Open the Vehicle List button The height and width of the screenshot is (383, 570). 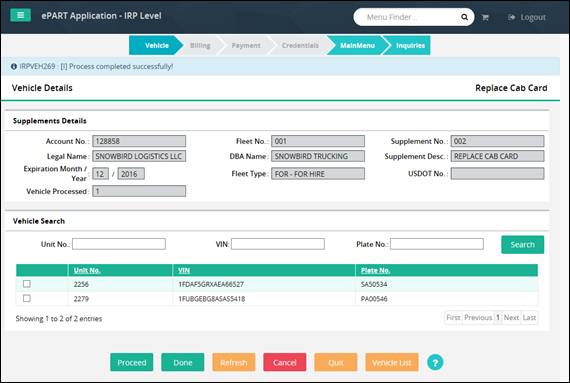tap(392, 362)
